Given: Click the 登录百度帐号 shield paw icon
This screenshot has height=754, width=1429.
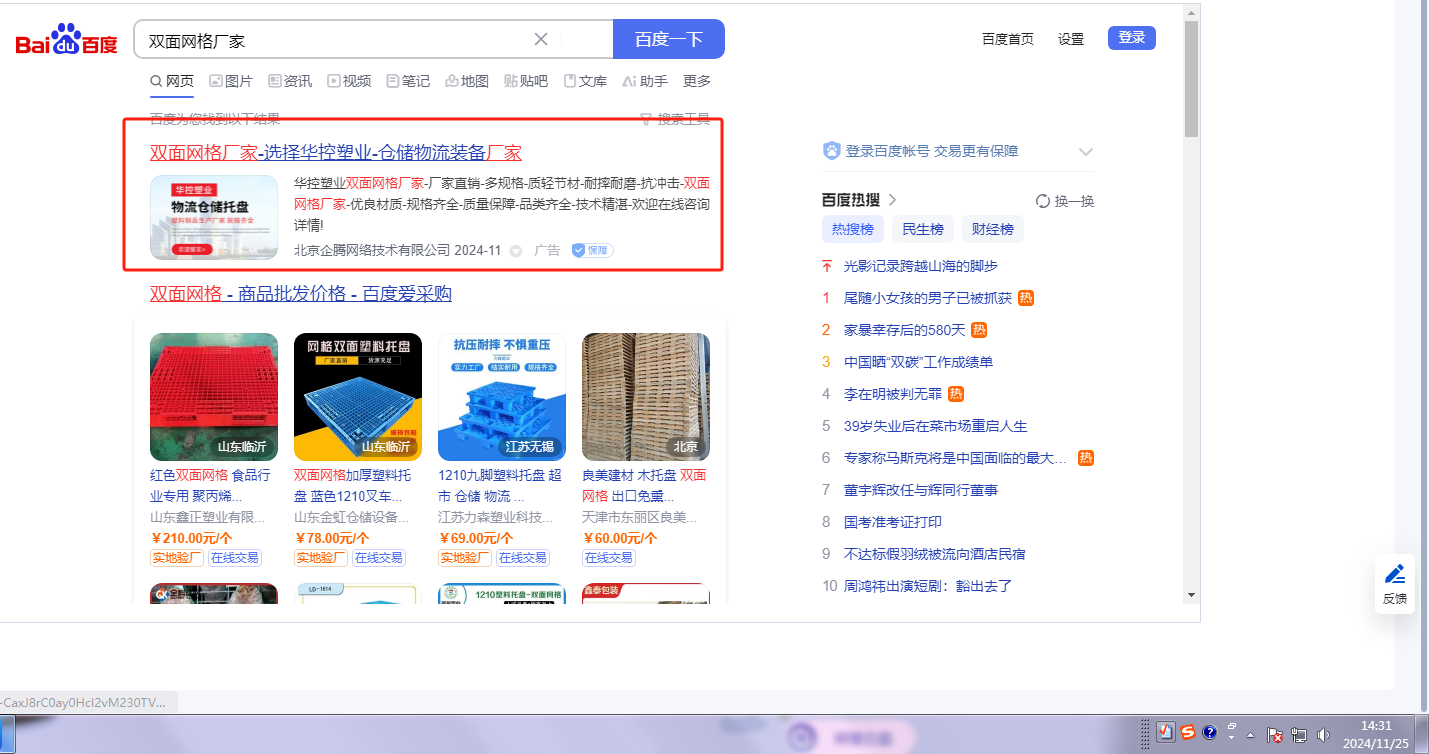Looking at the screenshot, I should coord(831,151).
